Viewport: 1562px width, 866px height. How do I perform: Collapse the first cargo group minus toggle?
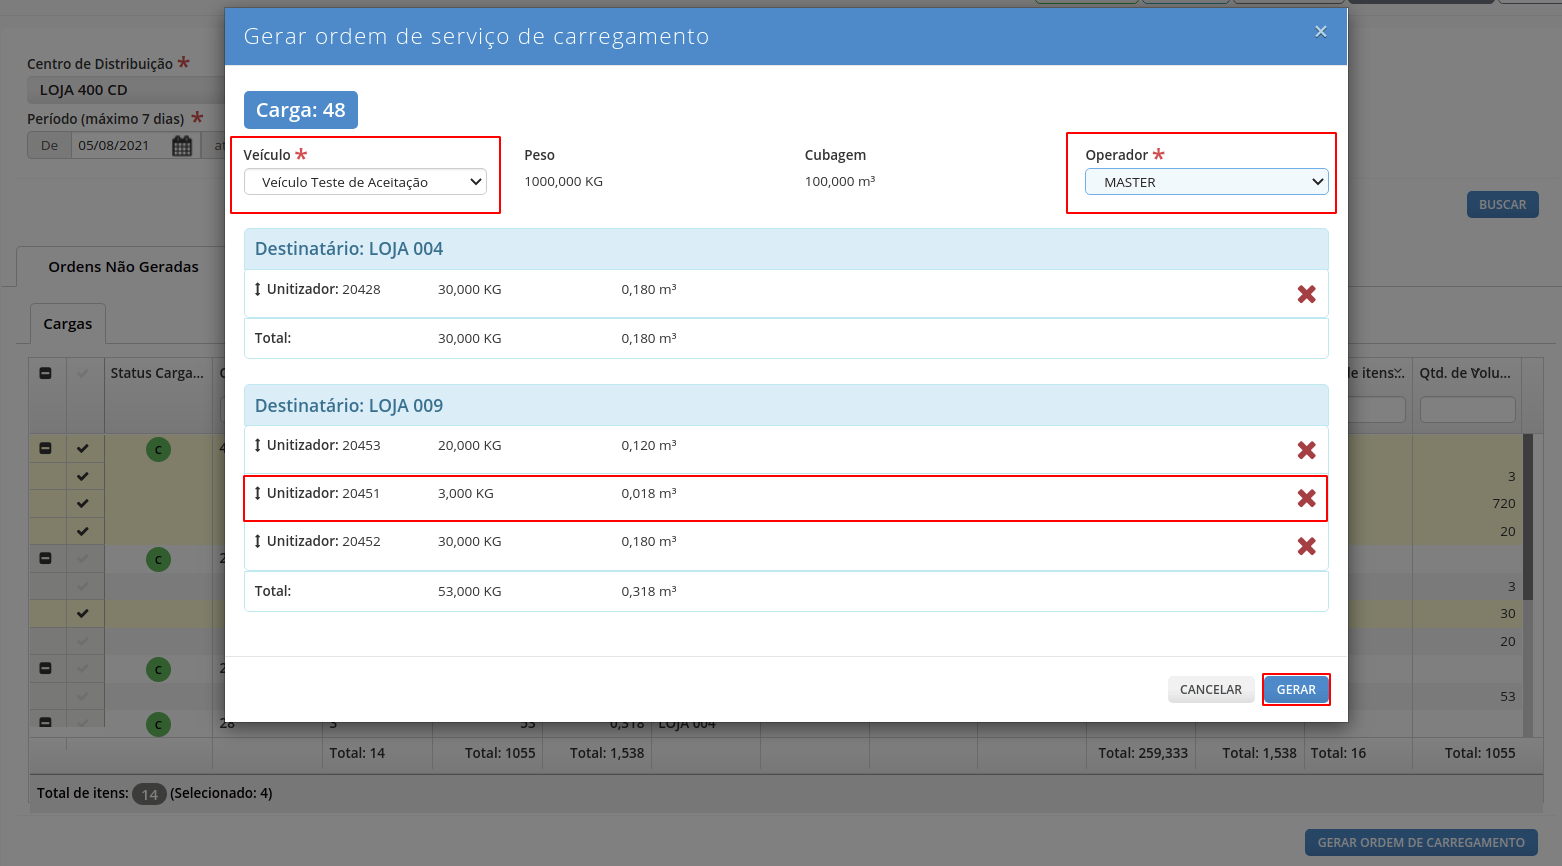pyautogui.click(x=46, y=449)
